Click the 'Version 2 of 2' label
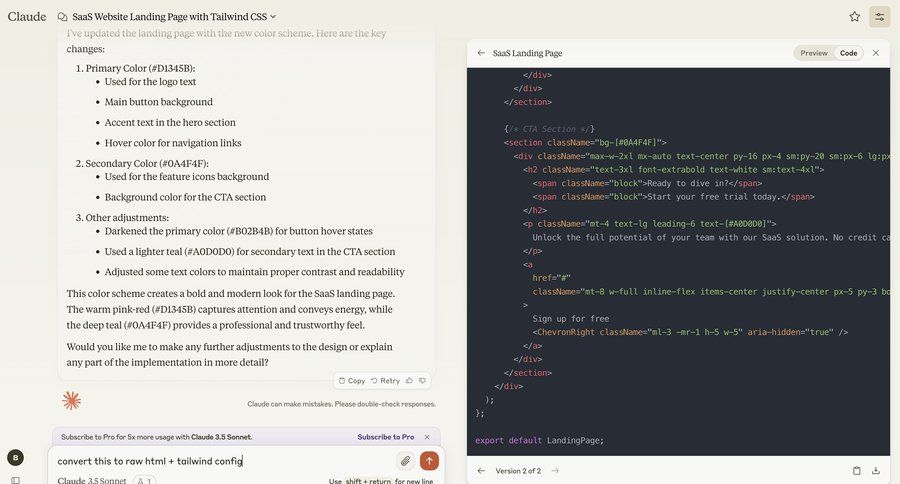 (x=518, y=471)
